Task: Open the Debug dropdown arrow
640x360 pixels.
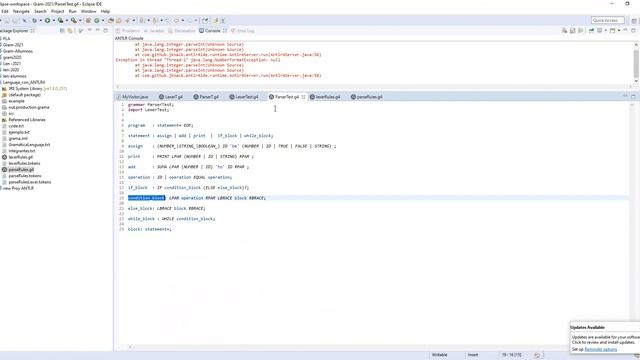Action: coord(40,20)
